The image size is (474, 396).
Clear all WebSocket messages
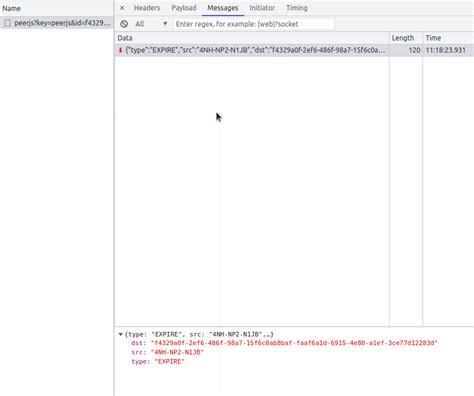point(124,24)
